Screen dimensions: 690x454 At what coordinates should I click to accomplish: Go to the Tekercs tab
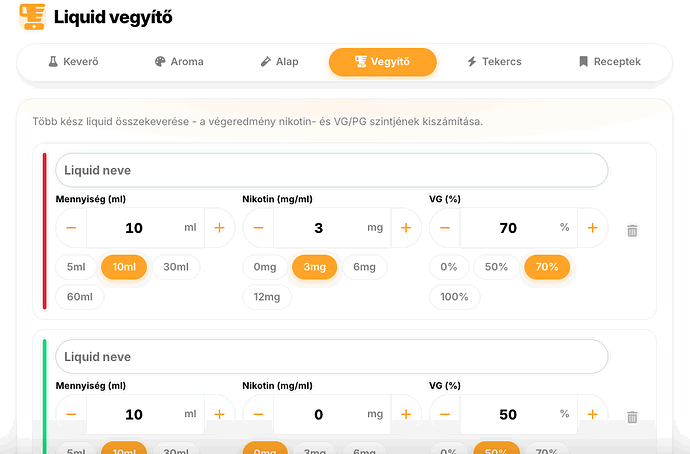coord(494,62)
